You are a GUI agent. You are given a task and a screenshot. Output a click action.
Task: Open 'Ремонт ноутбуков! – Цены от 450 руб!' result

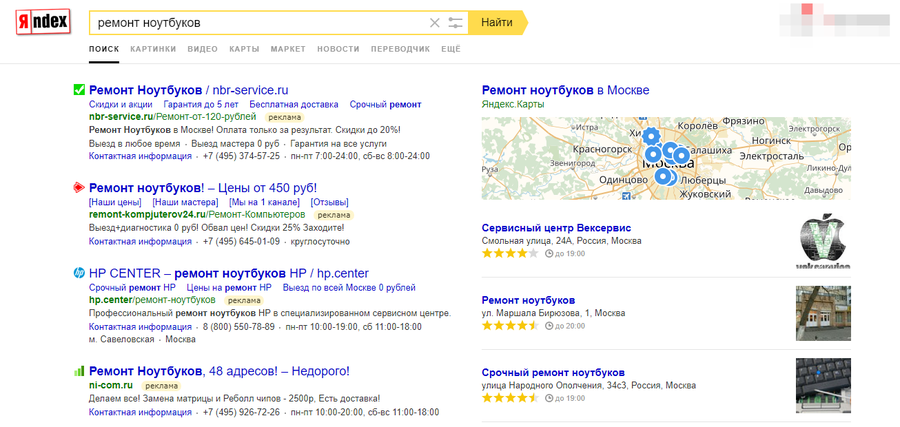(x=203, y=188)
